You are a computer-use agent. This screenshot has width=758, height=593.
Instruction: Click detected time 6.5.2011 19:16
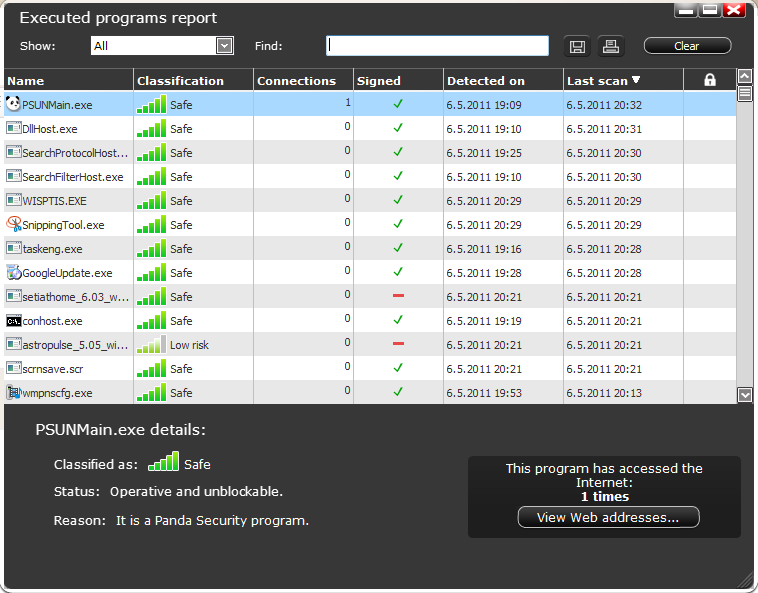click(484, 249)
